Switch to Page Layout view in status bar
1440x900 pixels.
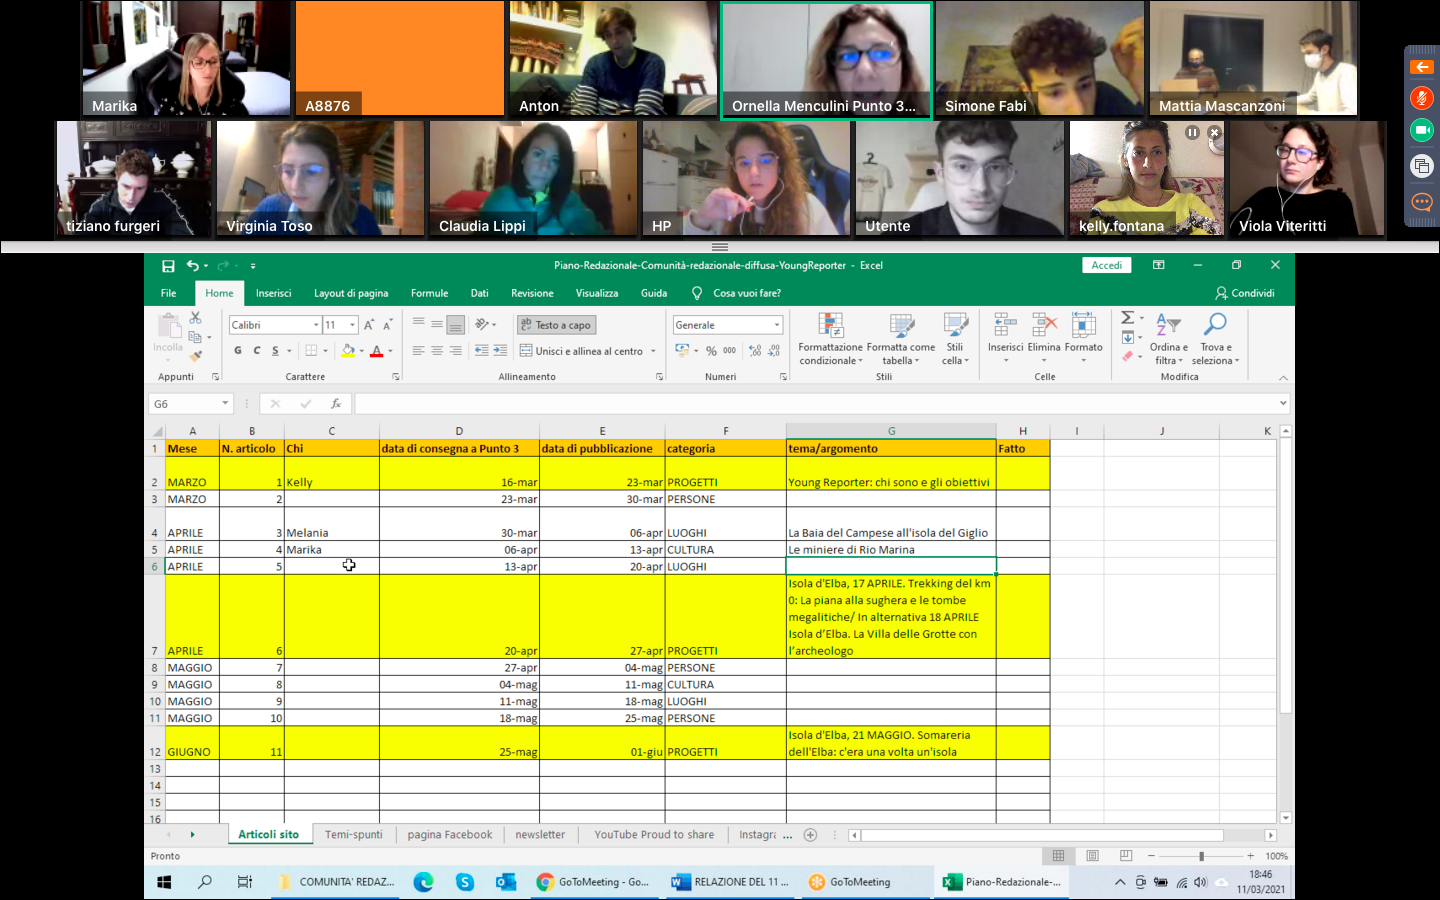[1093, 856]
